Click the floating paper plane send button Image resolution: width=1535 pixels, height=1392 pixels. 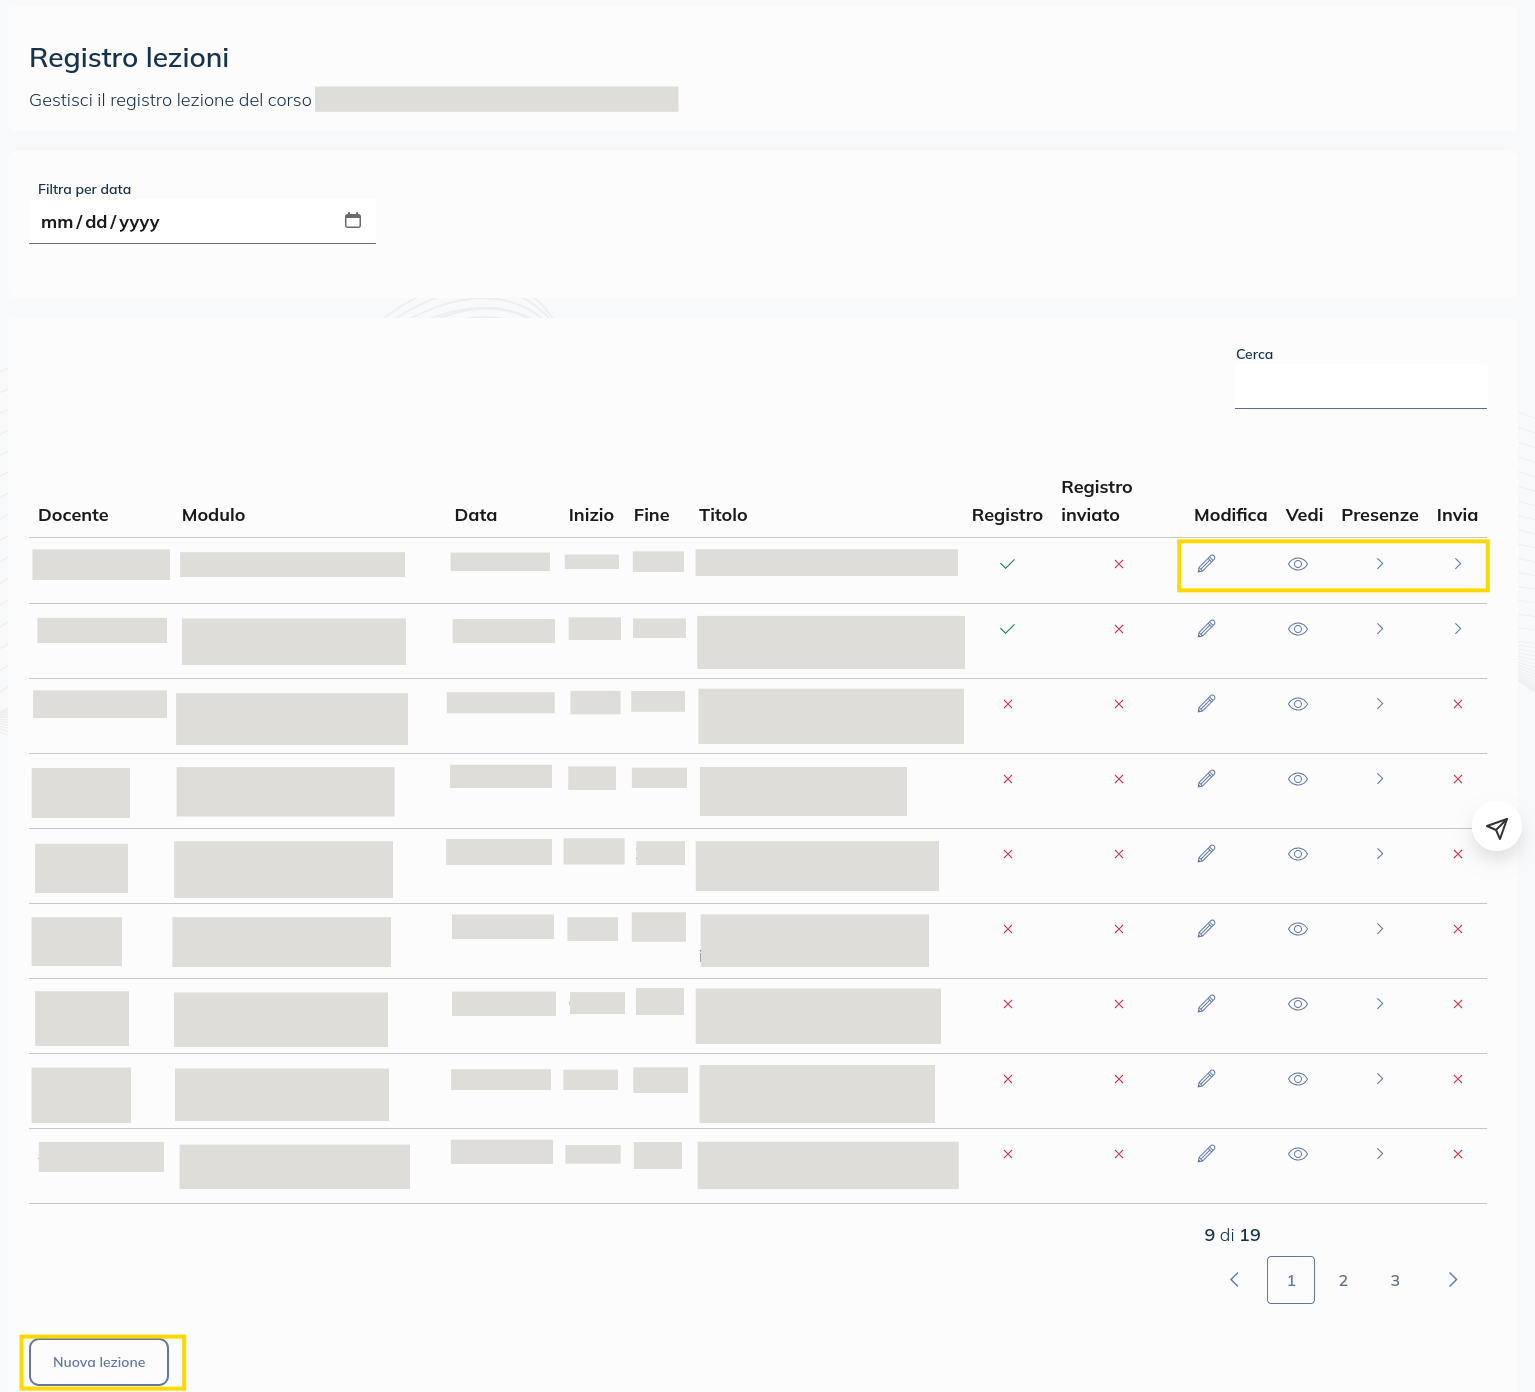click(1496, 827)
